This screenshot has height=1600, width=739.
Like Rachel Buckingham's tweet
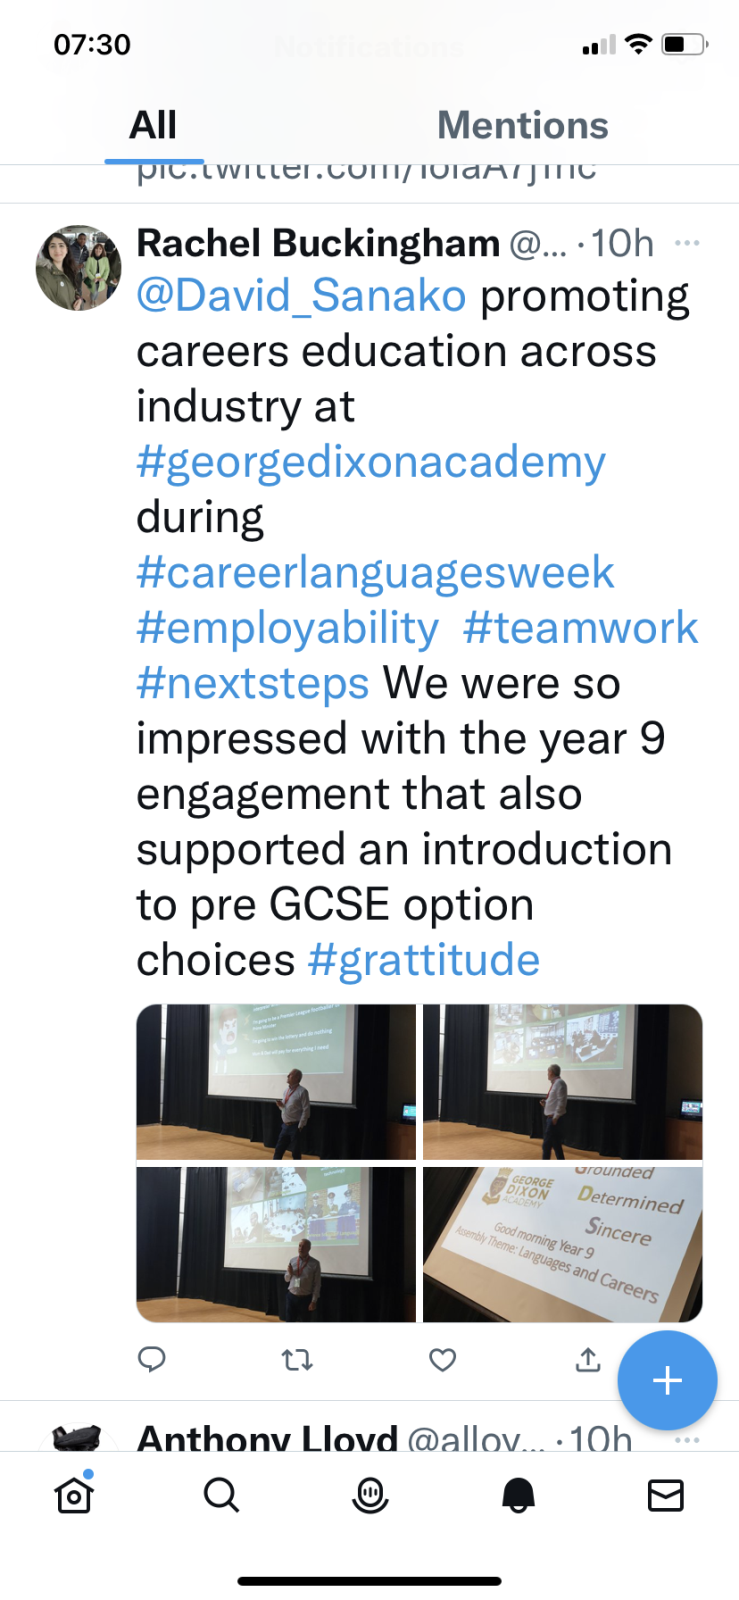click(x=442, y=1359)
